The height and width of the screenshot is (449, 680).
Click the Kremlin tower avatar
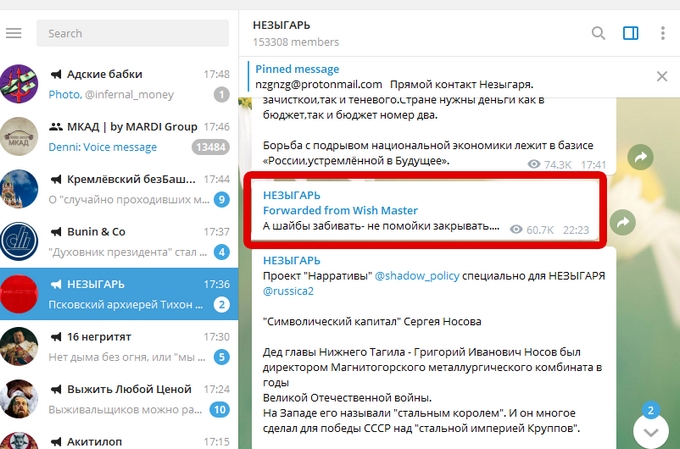(x=19, y=189)
